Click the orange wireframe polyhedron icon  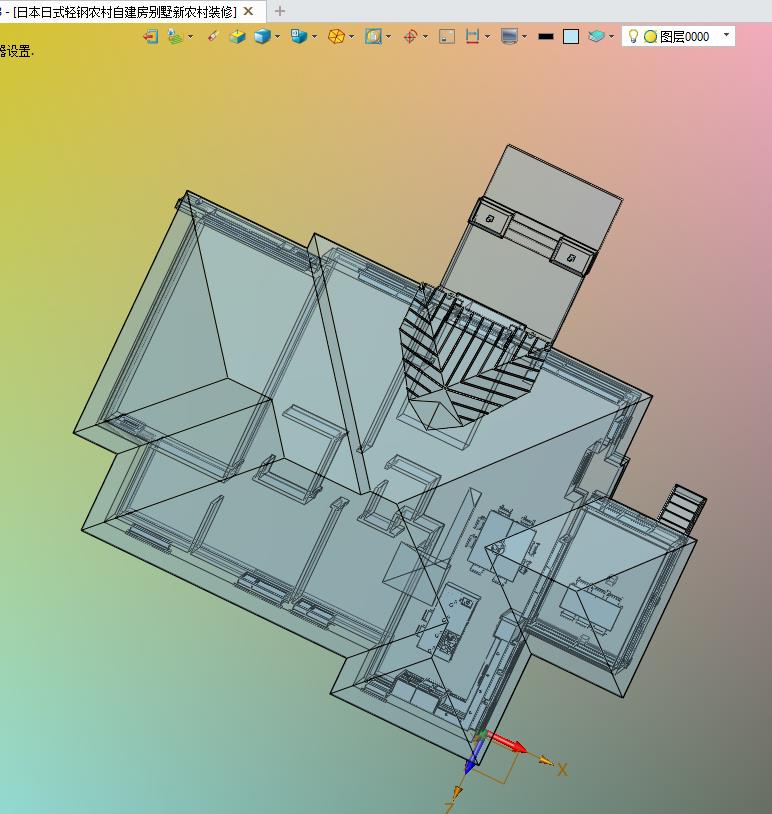point(336,36)
